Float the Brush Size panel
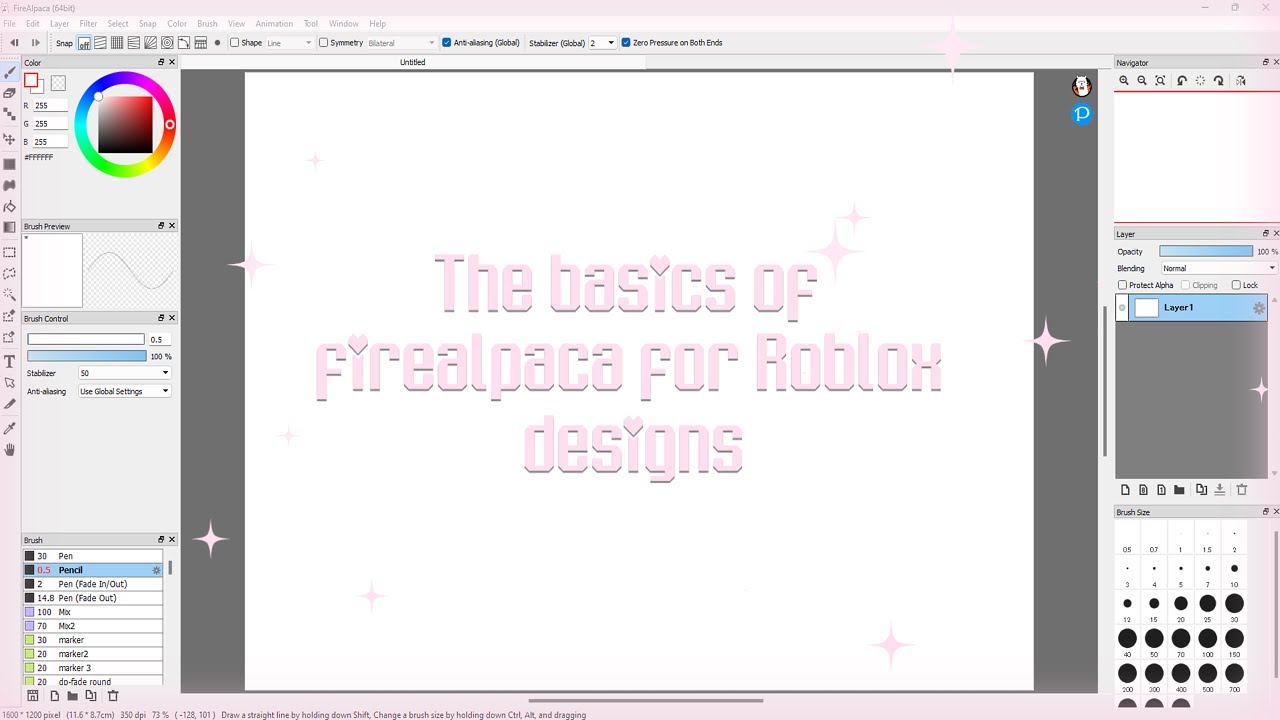 [x=1265, y=511]
